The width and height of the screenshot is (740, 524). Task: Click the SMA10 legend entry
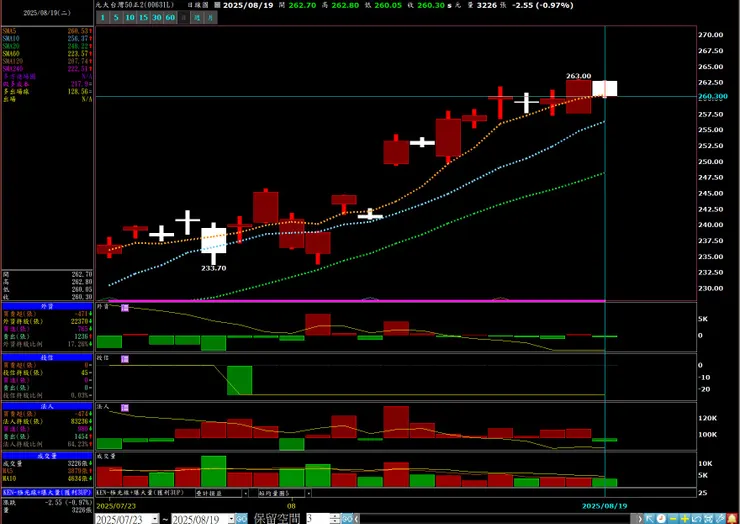click(47, 38)
